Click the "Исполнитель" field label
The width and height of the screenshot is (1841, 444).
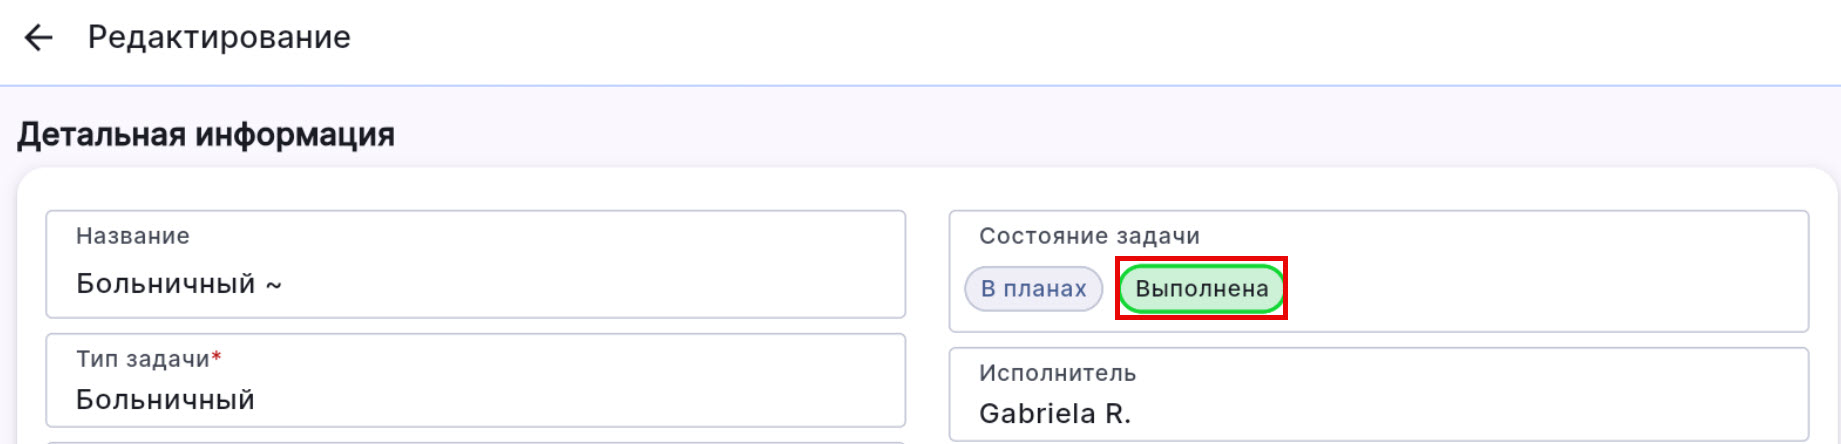click(1057, 373)
